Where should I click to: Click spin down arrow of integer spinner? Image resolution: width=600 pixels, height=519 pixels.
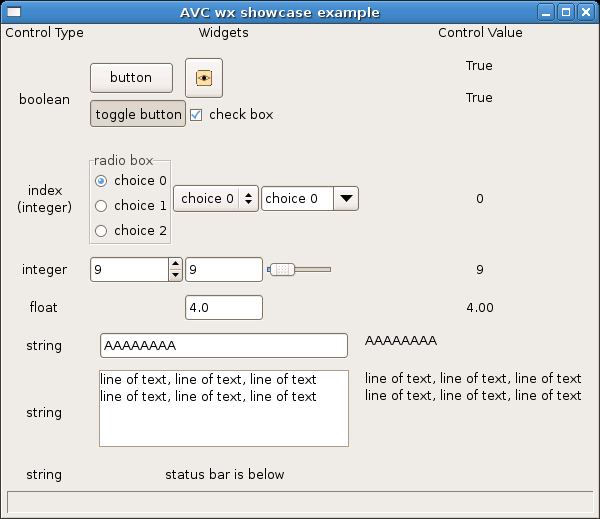175,275
